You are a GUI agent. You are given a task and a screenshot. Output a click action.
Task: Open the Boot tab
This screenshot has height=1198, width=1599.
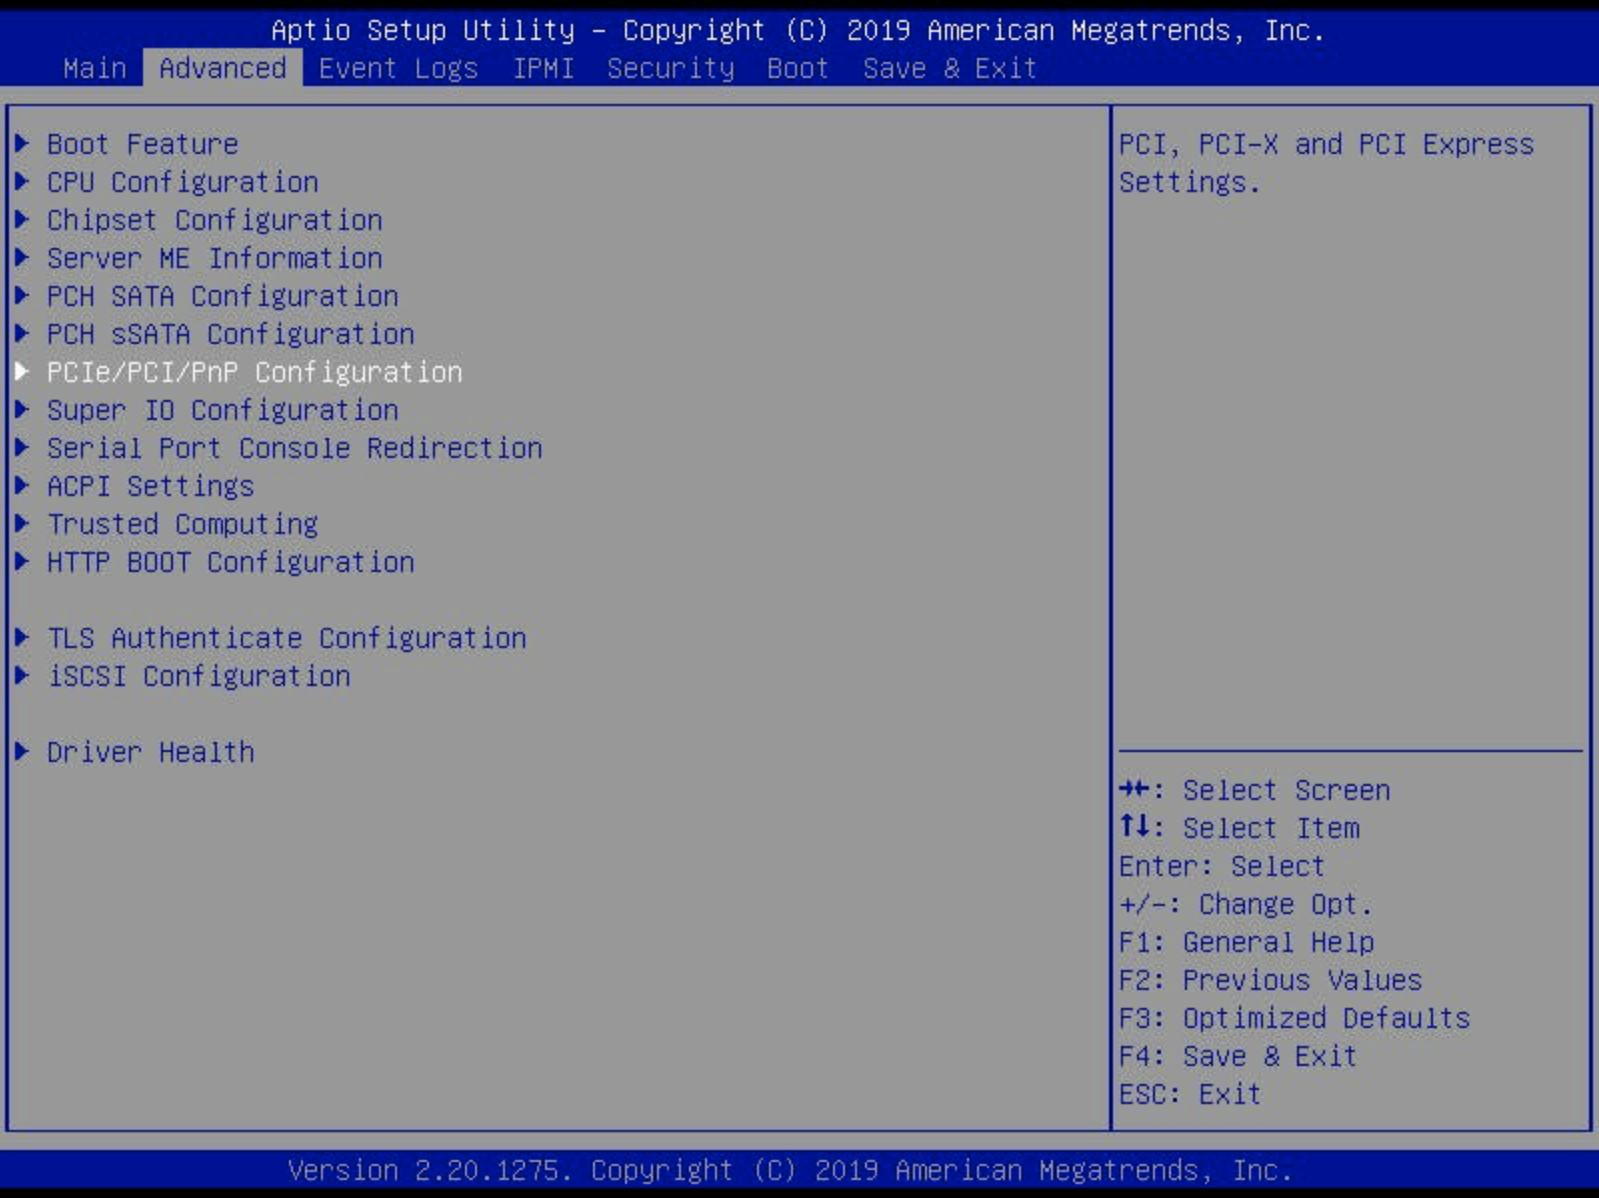797,68
